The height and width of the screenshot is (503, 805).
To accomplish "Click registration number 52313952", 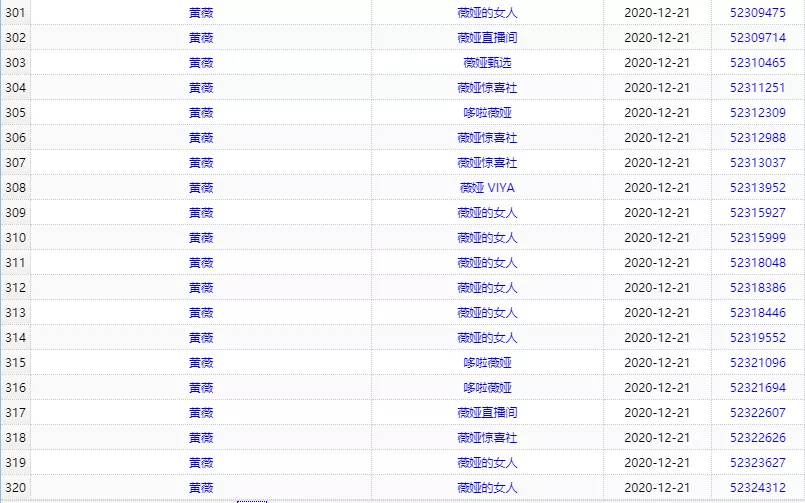I will pyautogui.click(x=758, y=188).
